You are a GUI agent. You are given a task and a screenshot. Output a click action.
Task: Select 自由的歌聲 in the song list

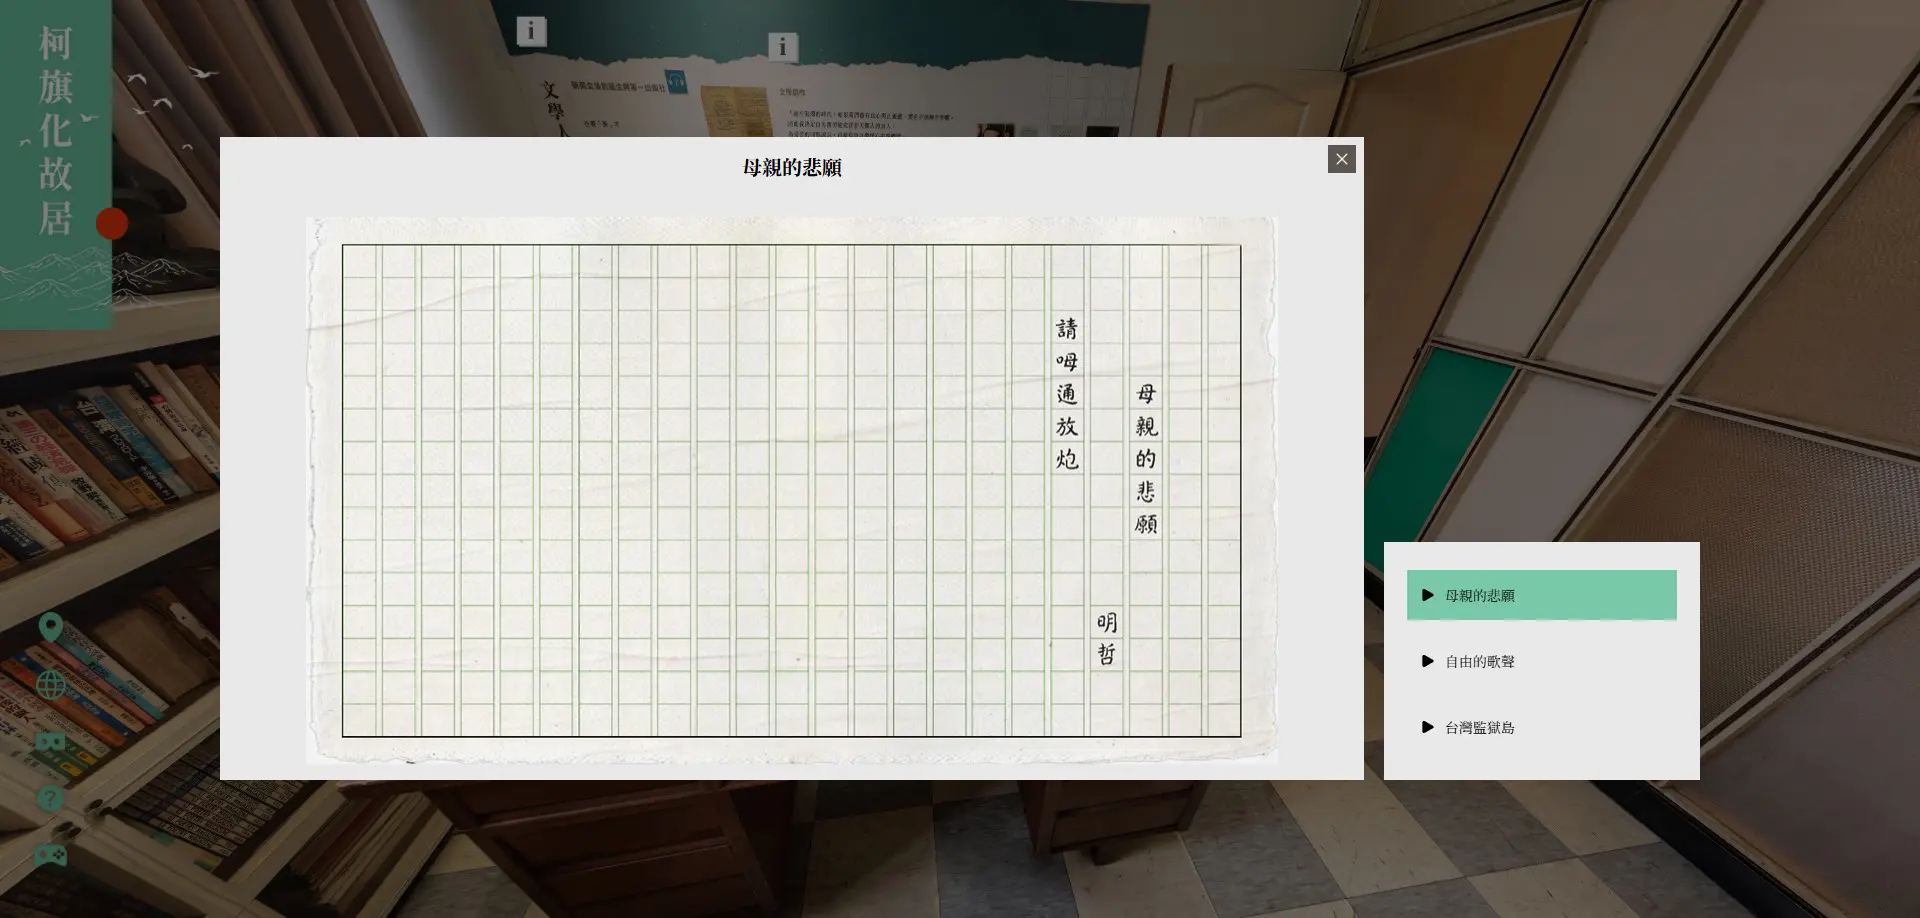[1479, 661]
